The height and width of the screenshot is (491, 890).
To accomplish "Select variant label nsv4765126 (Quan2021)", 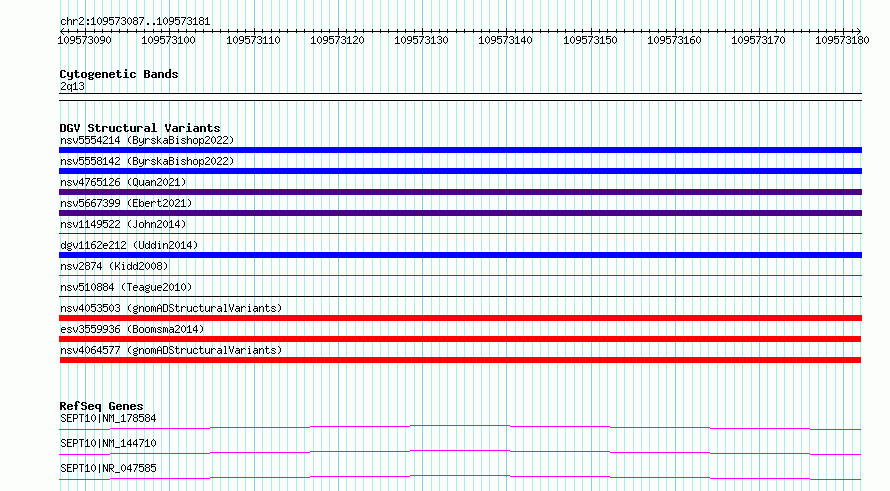I will 123,182.
